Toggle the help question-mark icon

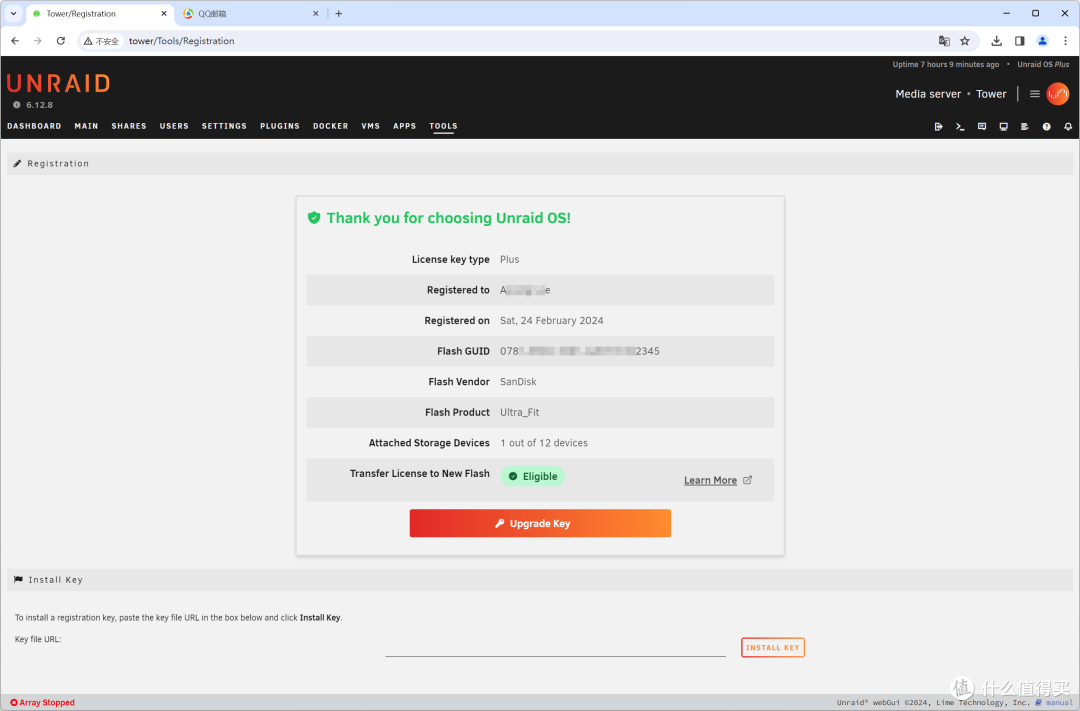1047,127
